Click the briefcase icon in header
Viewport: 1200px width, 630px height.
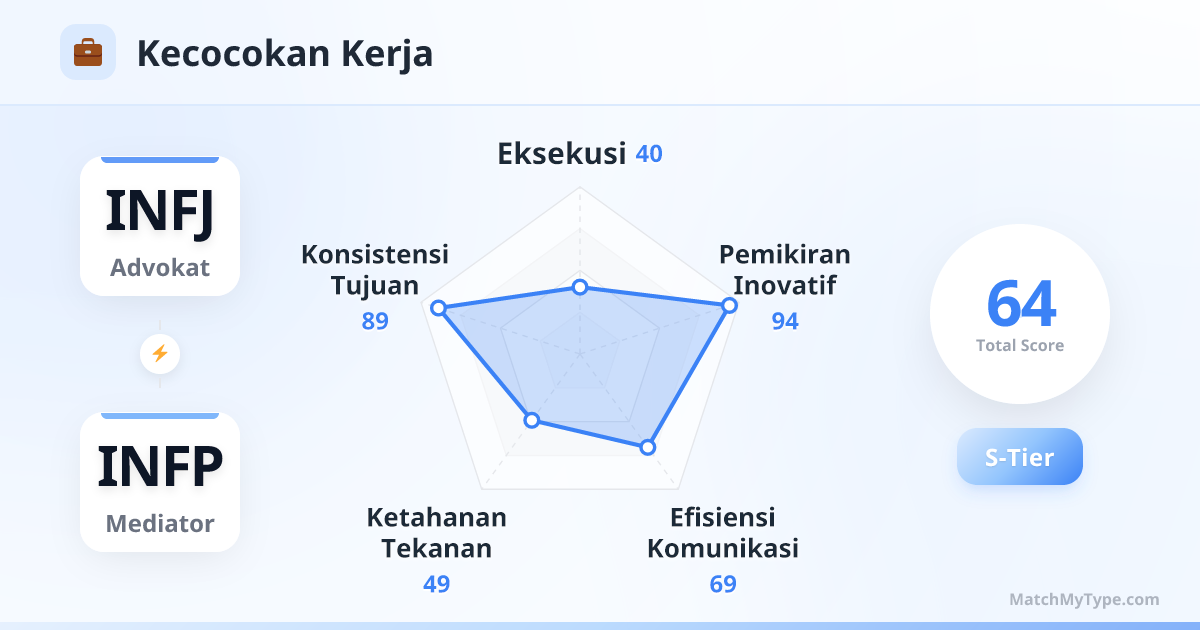tap(88, 52)
